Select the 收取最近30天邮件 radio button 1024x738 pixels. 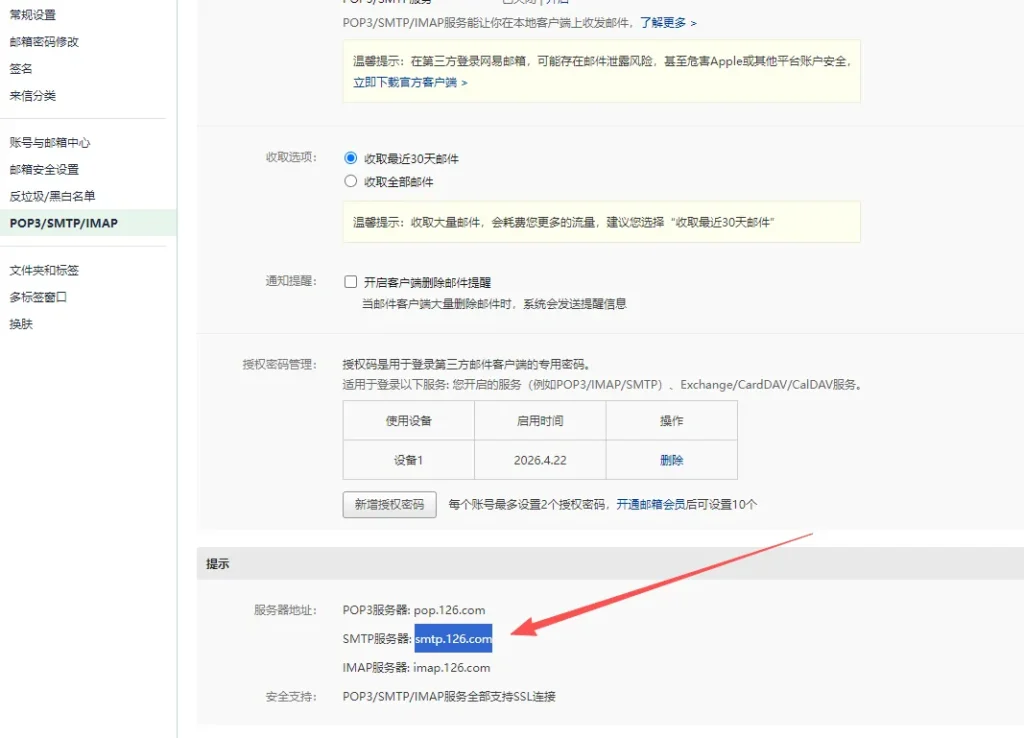350,158
